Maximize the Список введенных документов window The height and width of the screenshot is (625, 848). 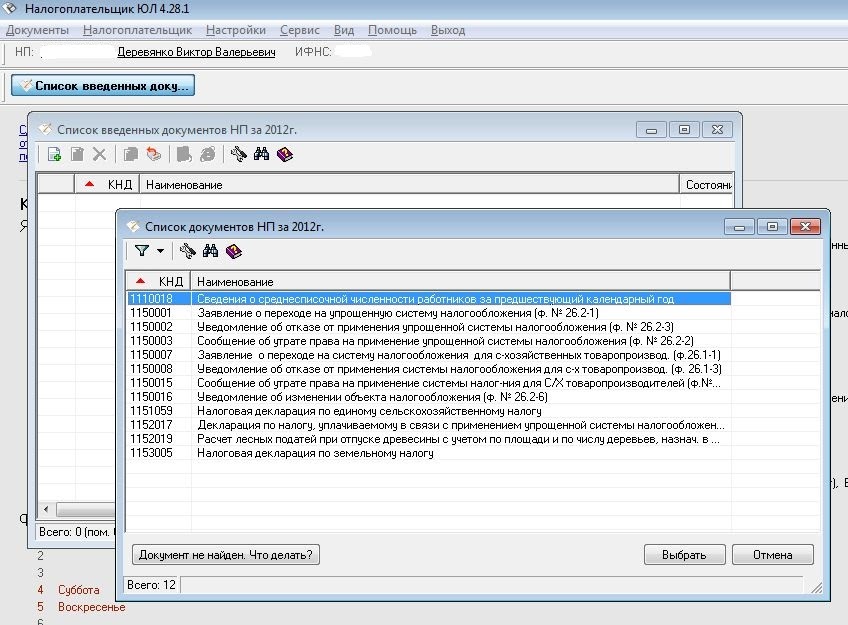coord(684,130)
